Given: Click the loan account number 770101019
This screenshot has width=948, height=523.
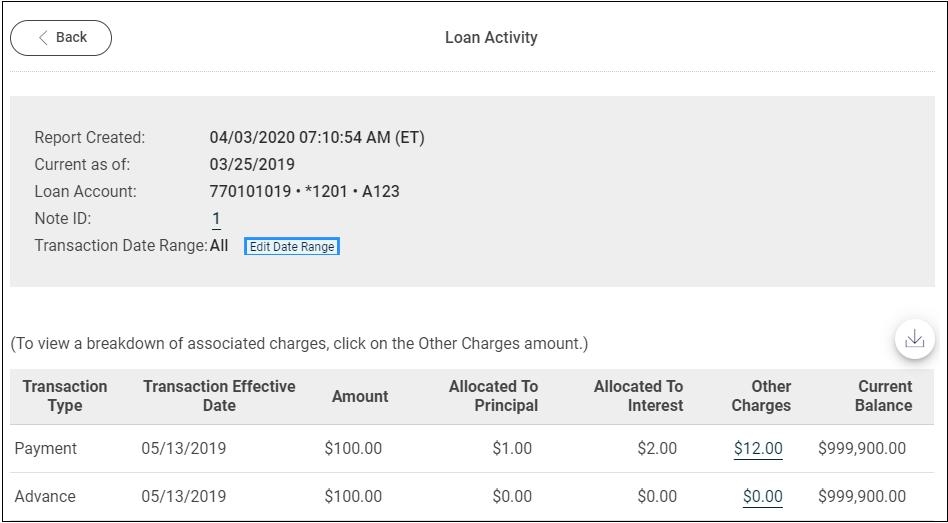Looking at the screenshot, I should click(249, 191).
